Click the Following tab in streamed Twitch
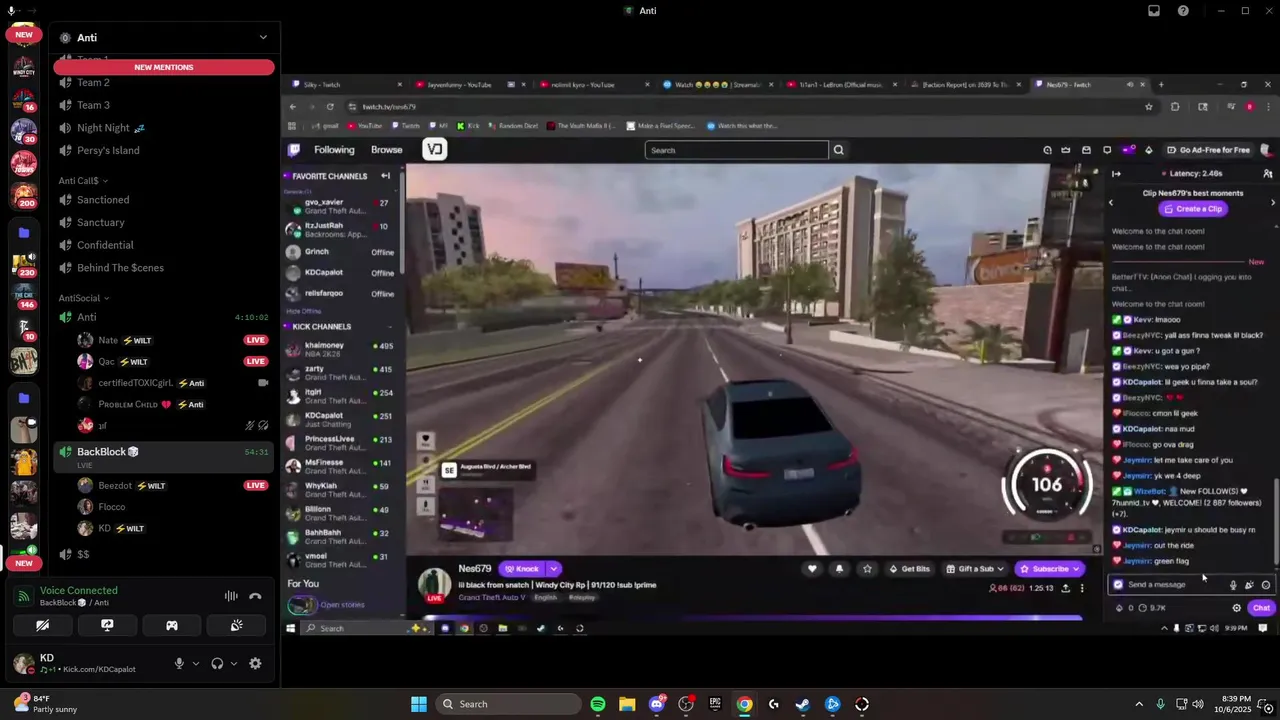This screenshot has height=720, width=1280. (x=334, y=150)
